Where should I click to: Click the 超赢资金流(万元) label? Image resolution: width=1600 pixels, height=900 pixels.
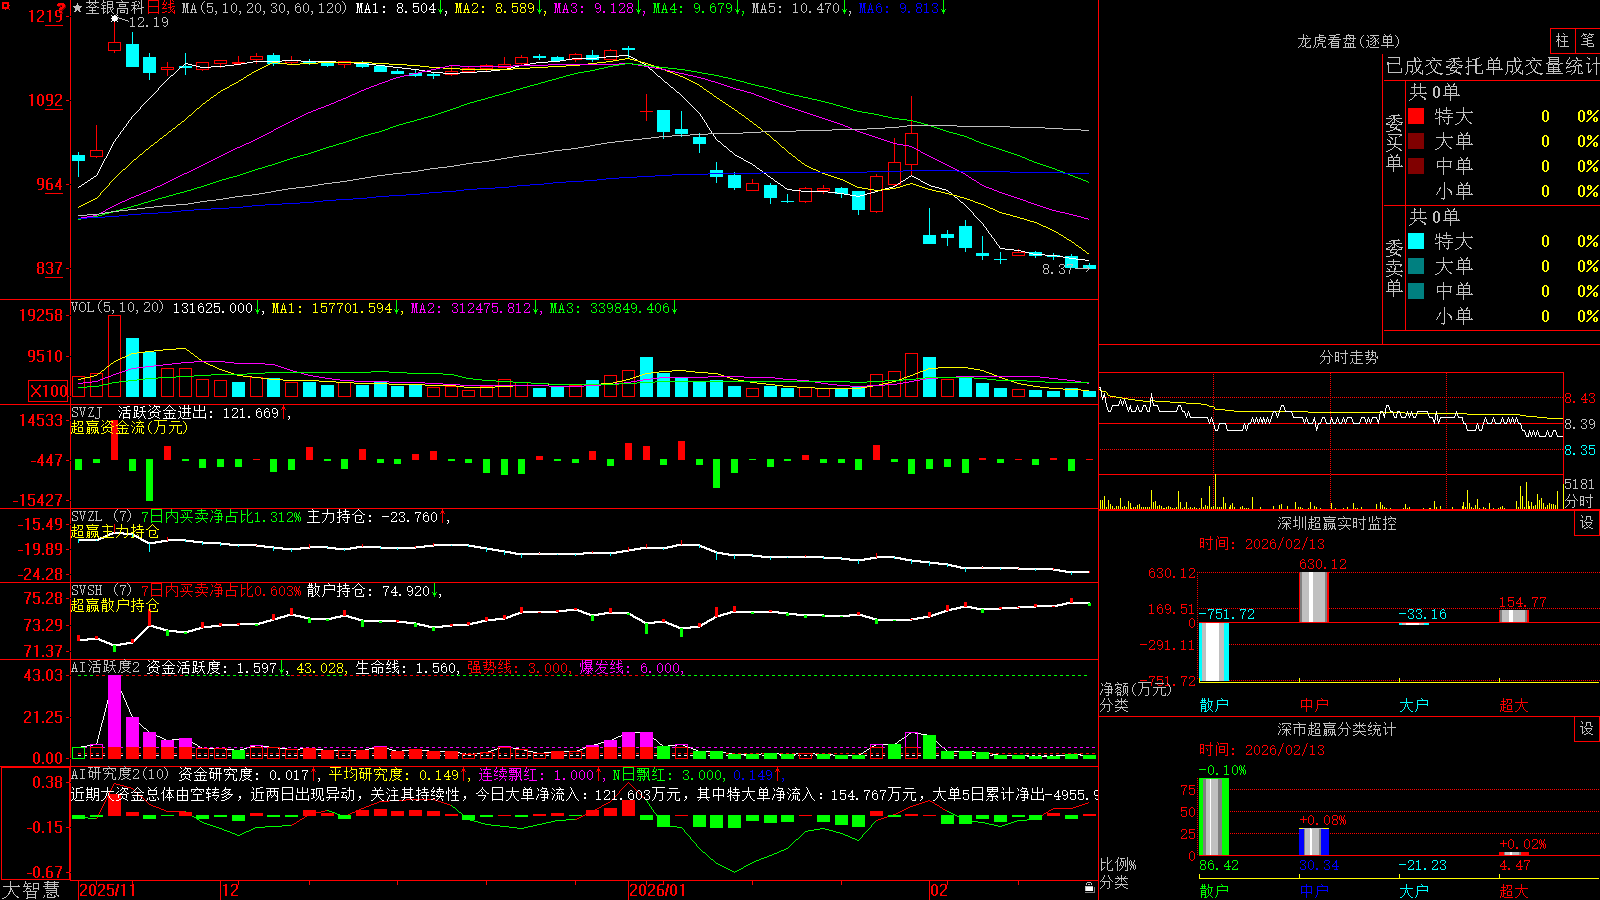[129, 427]
